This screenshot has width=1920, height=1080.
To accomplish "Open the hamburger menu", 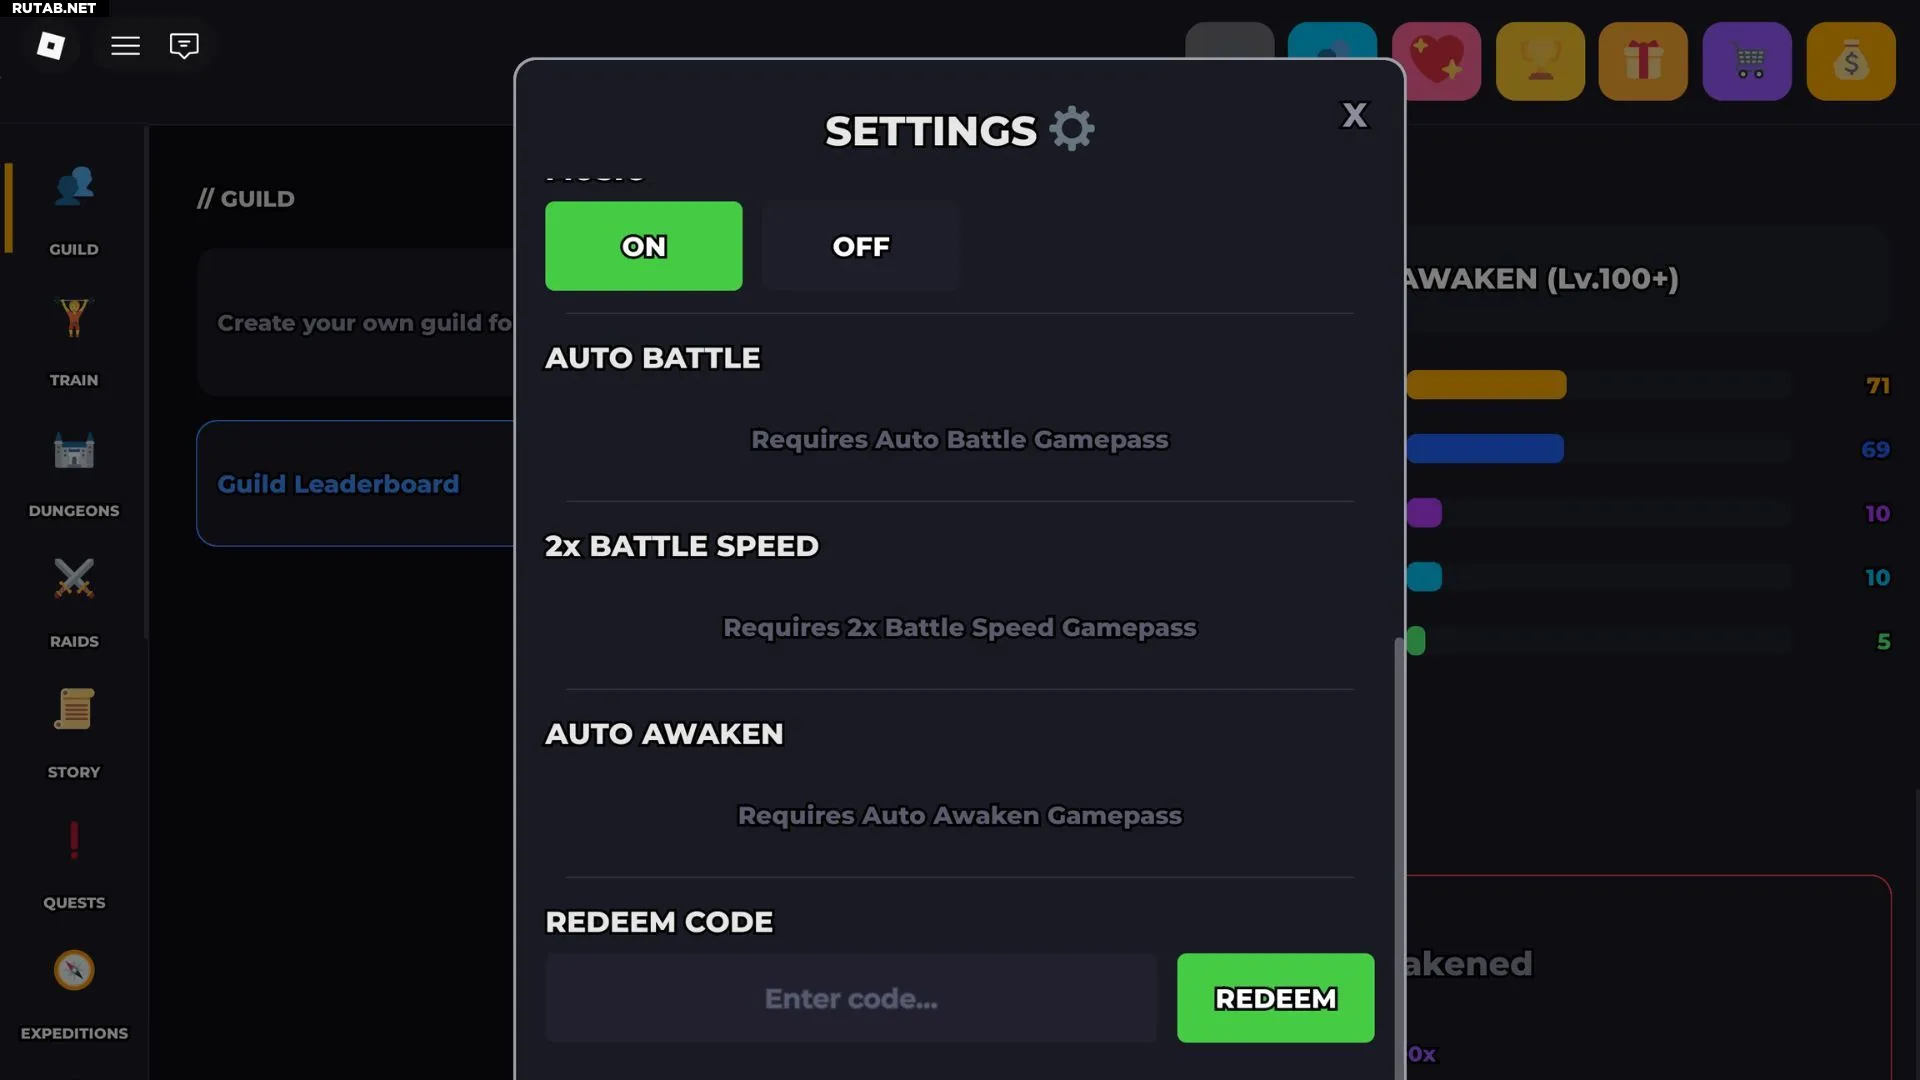I will pyautogui.click(x=125, y=46).
